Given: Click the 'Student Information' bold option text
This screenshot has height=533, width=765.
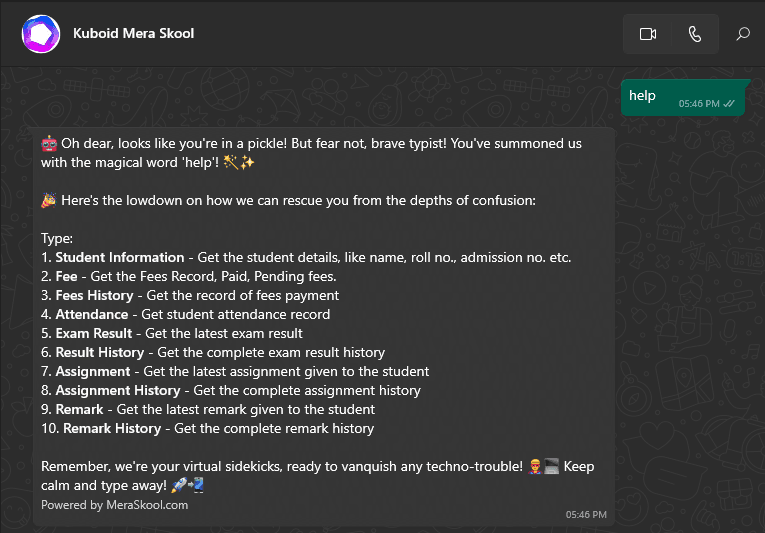Looking at the screenshot, I should pyautogui.click(x=120, y=257).
